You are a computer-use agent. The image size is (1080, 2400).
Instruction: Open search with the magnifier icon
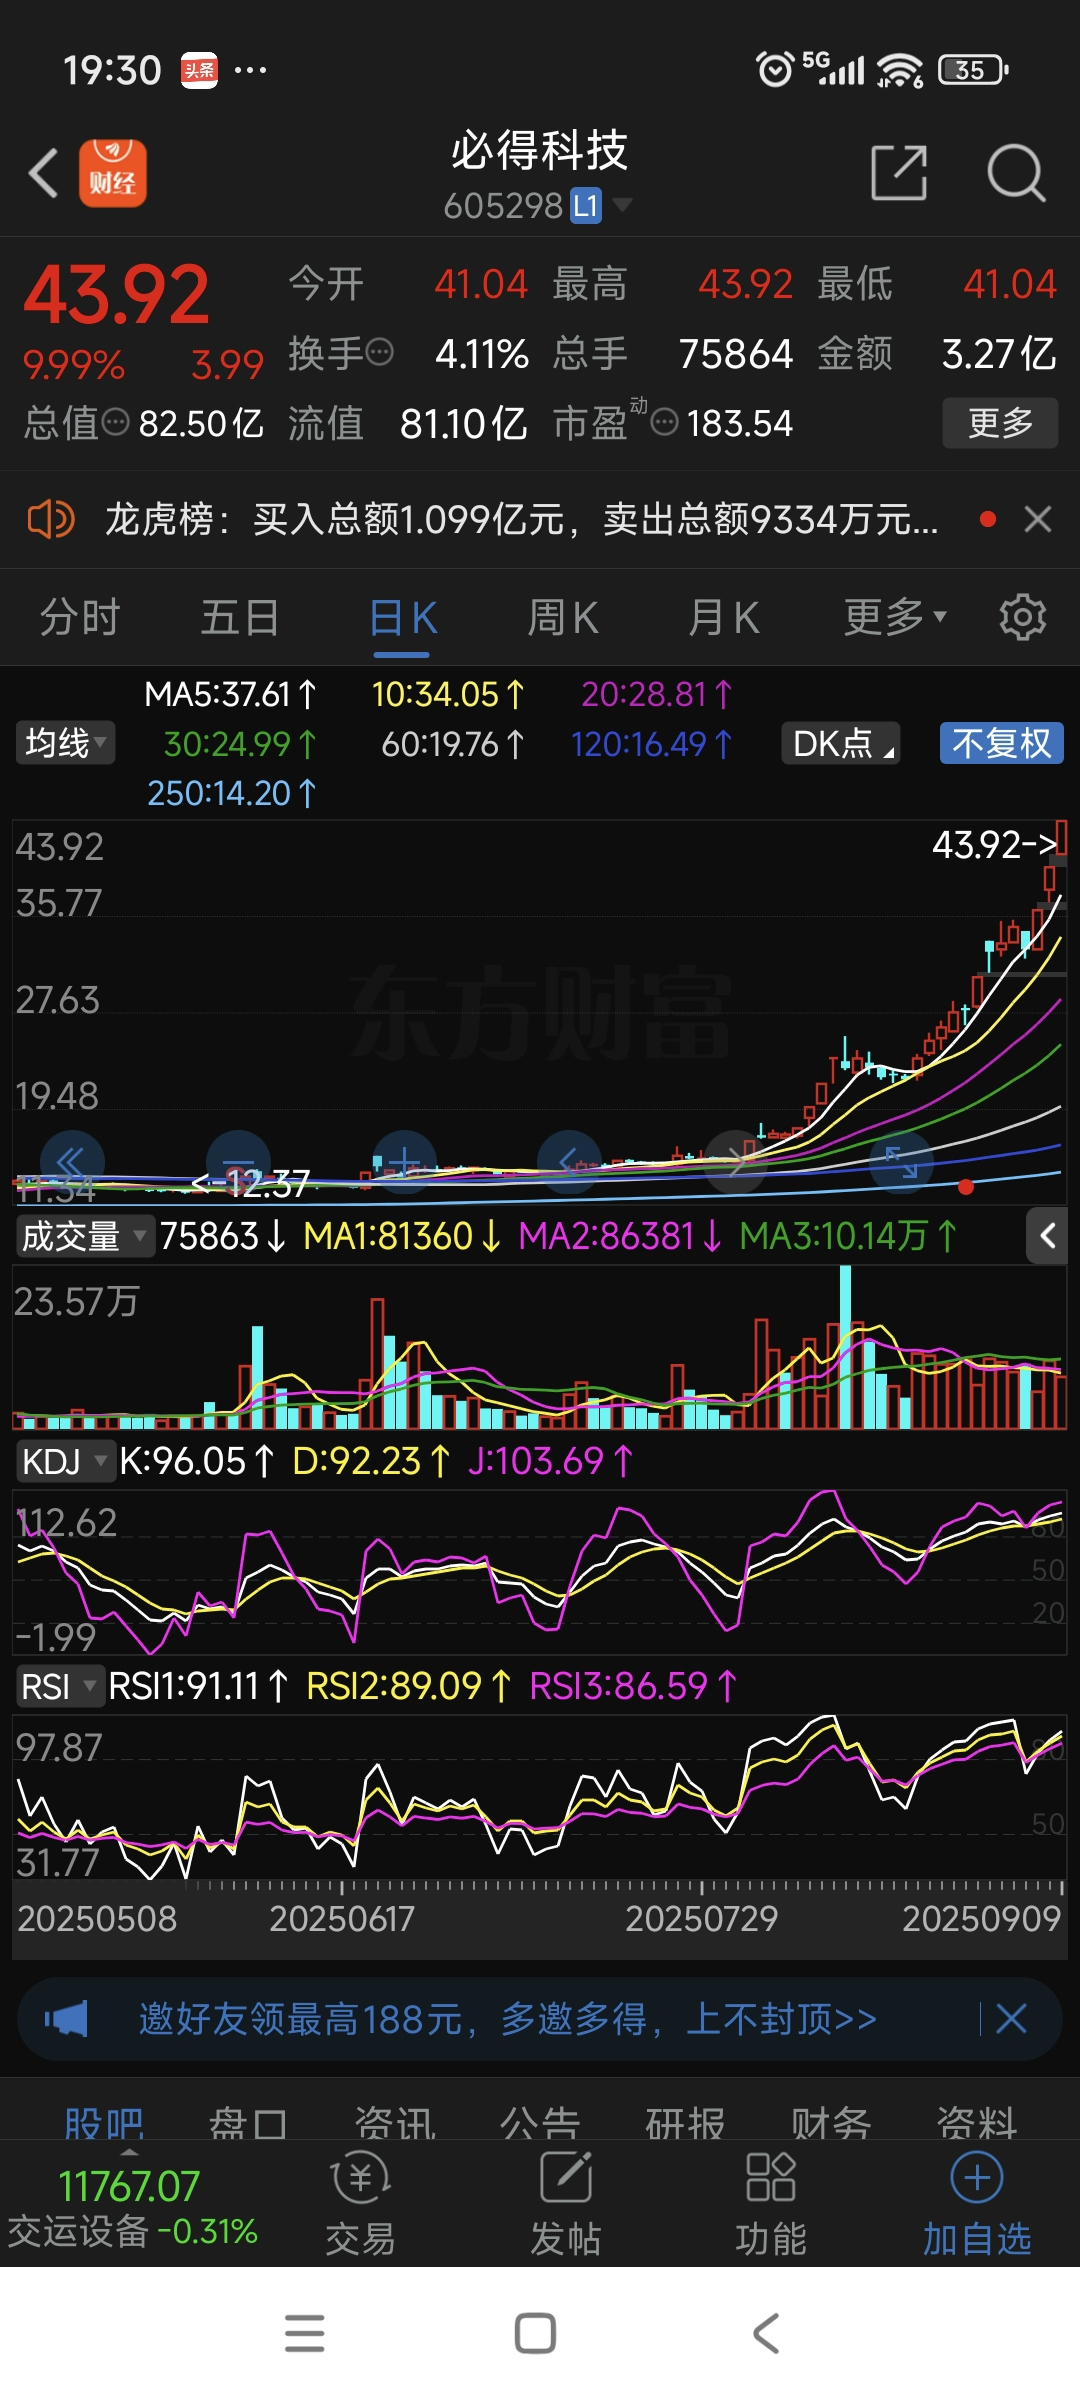[1016, 173]
